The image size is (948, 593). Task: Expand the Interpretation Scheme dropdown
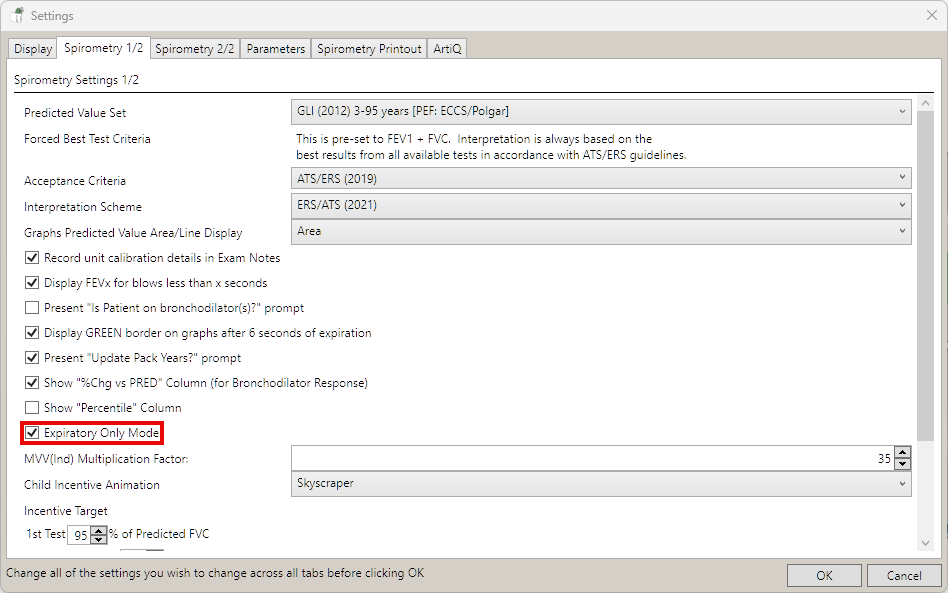(x=601, y=205)
